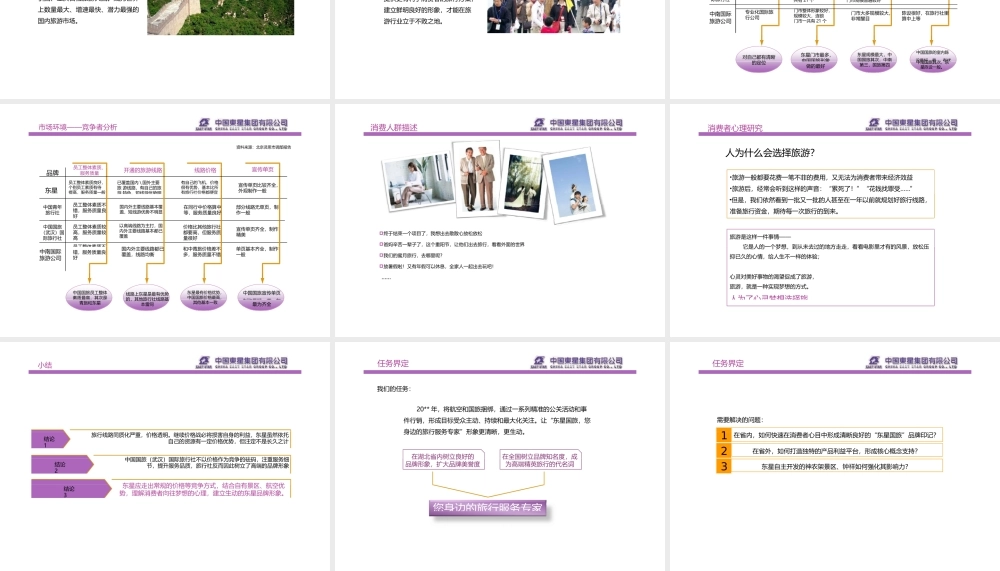Click the orange number 2 box
1000x571 pixels.
723,450
